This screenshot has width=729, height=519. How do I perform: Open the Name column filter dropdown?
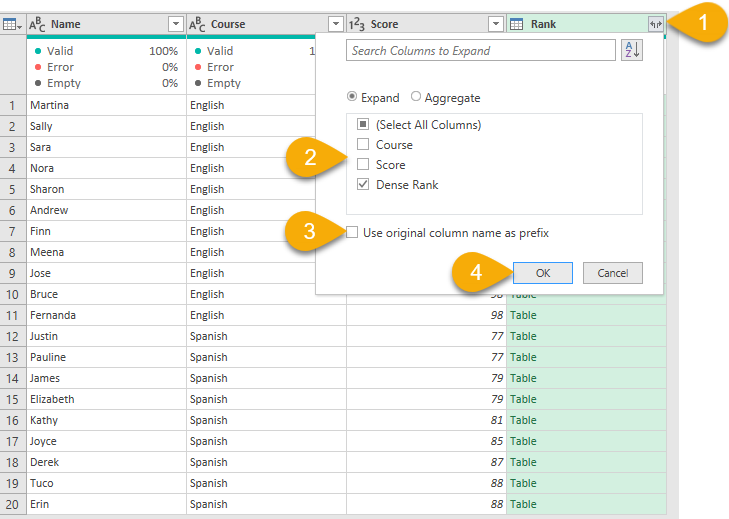[175, 24]
